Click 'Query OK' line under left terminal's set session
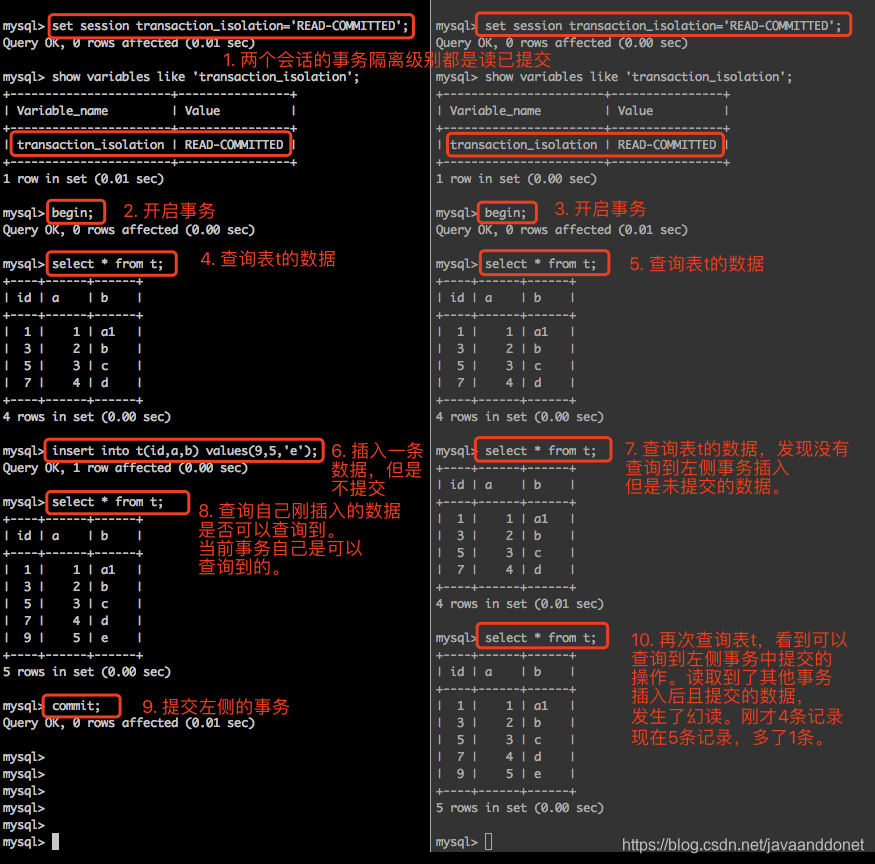The image size is (875, 864). pos(129,43)
